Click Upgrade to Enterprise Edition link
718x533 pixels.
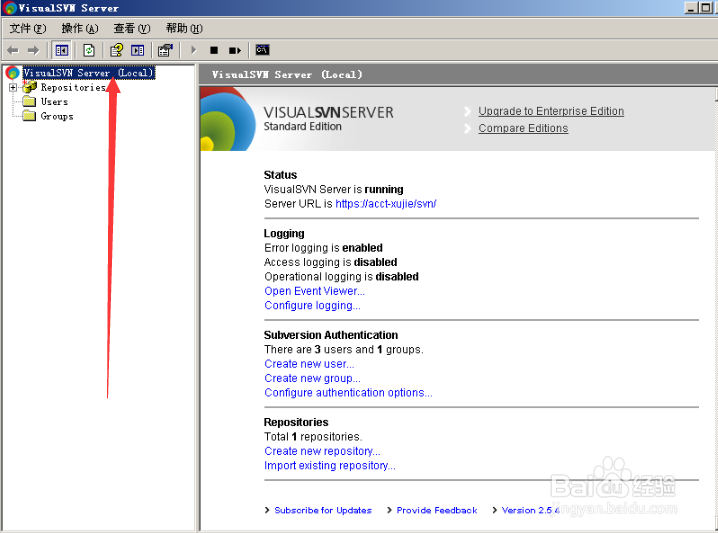coord(551,111)
